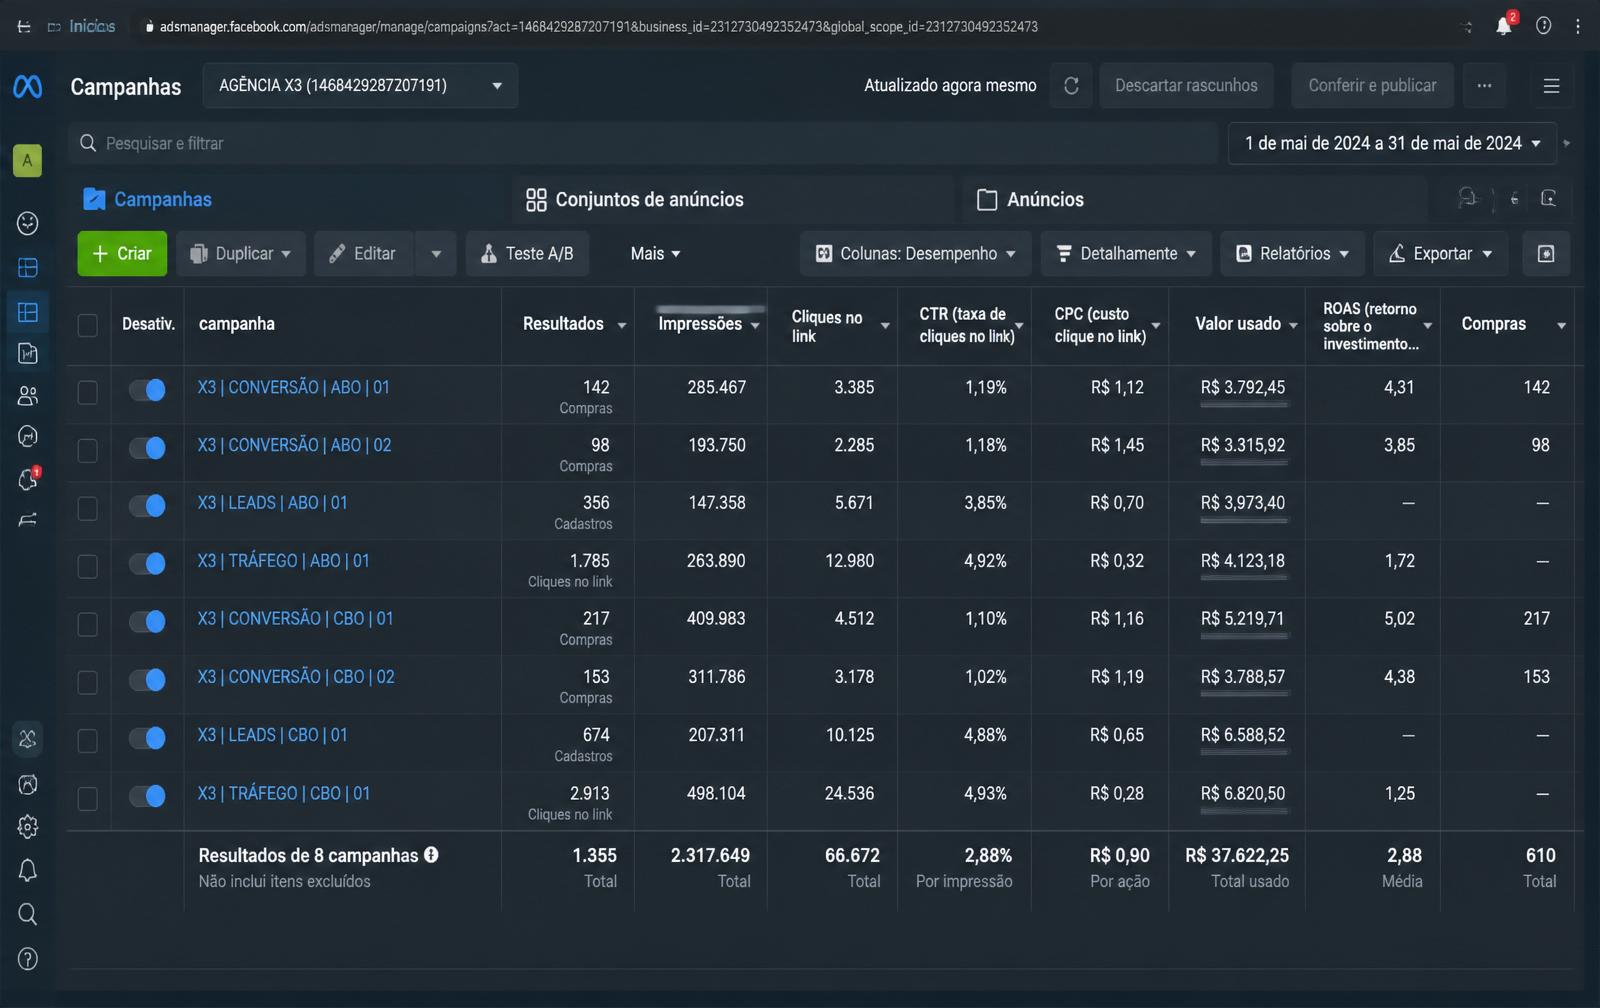This screenshot has width=1600, height=1008.
Task: Open the hamburger menu icon at top right
Action: pyautogui.click(x=1551, y=86)
